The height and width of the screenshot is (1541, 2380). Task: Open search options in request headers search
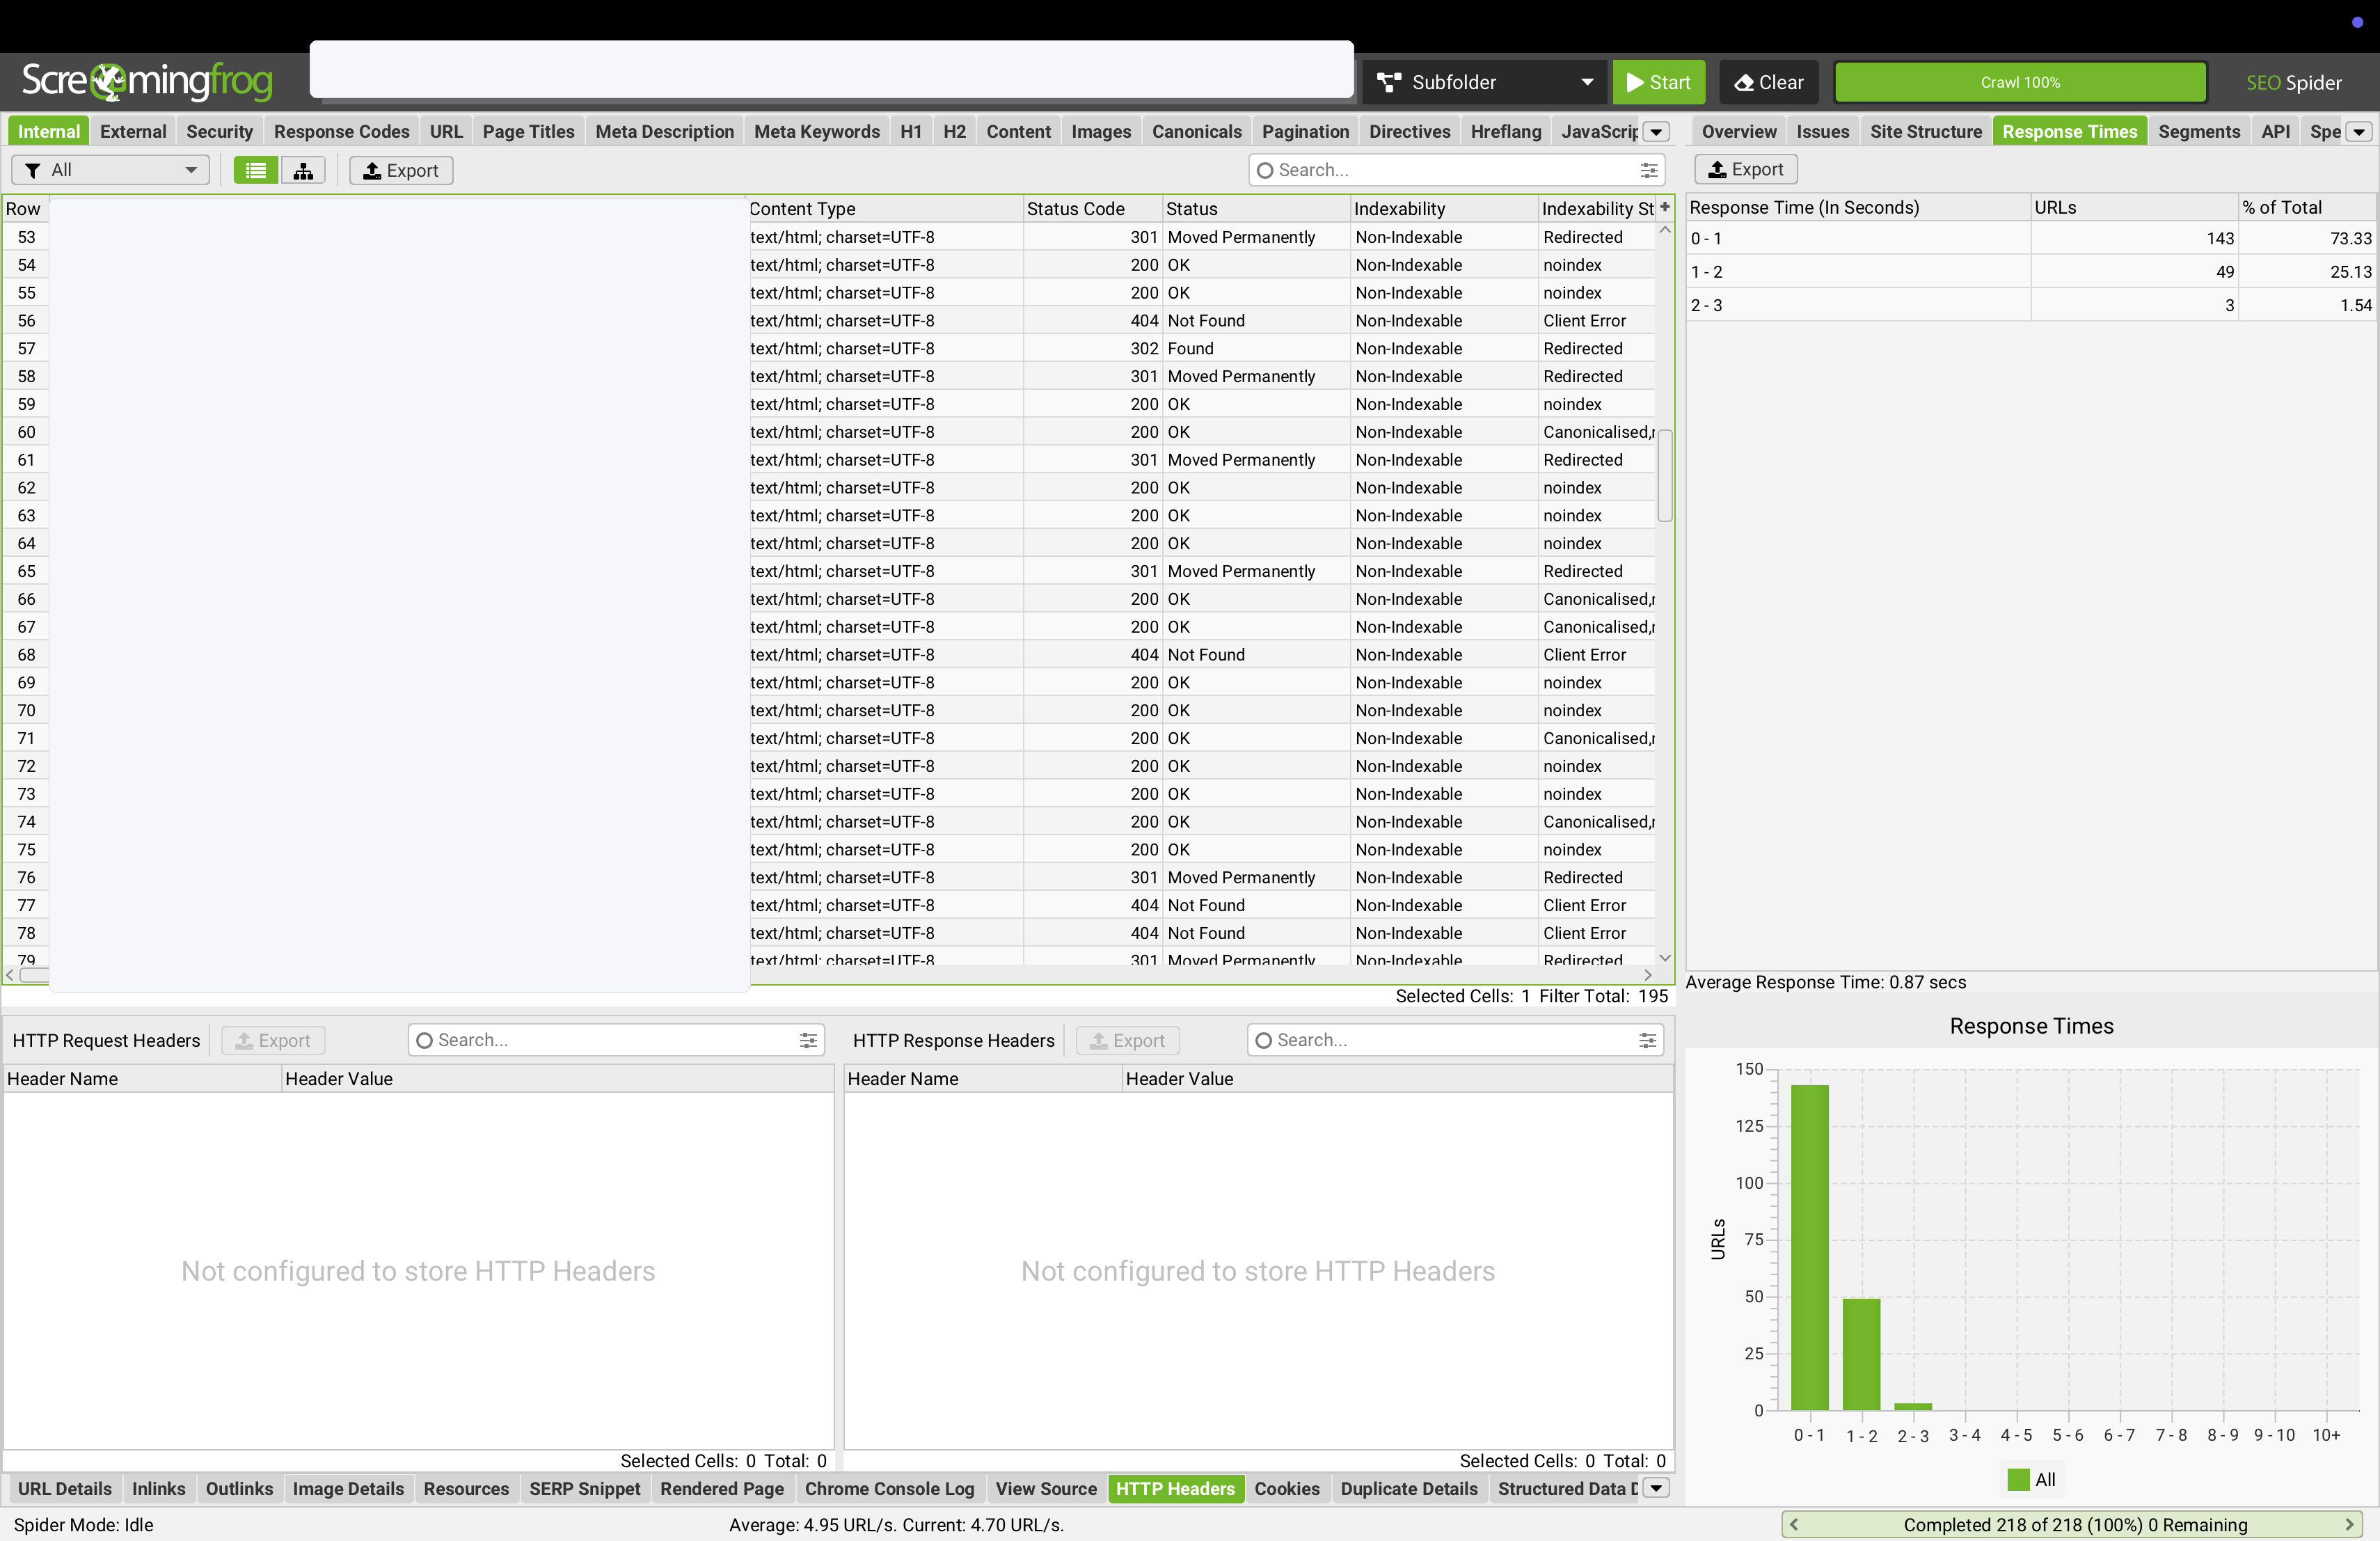808,1040
